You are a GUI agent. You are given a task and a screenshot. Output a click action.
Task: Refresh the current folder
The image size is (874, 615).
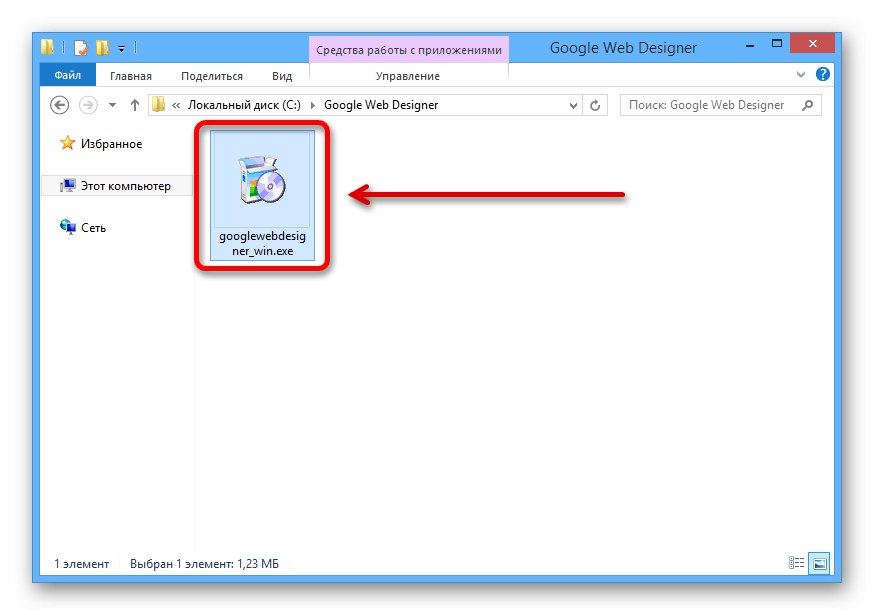coord(595,105)
